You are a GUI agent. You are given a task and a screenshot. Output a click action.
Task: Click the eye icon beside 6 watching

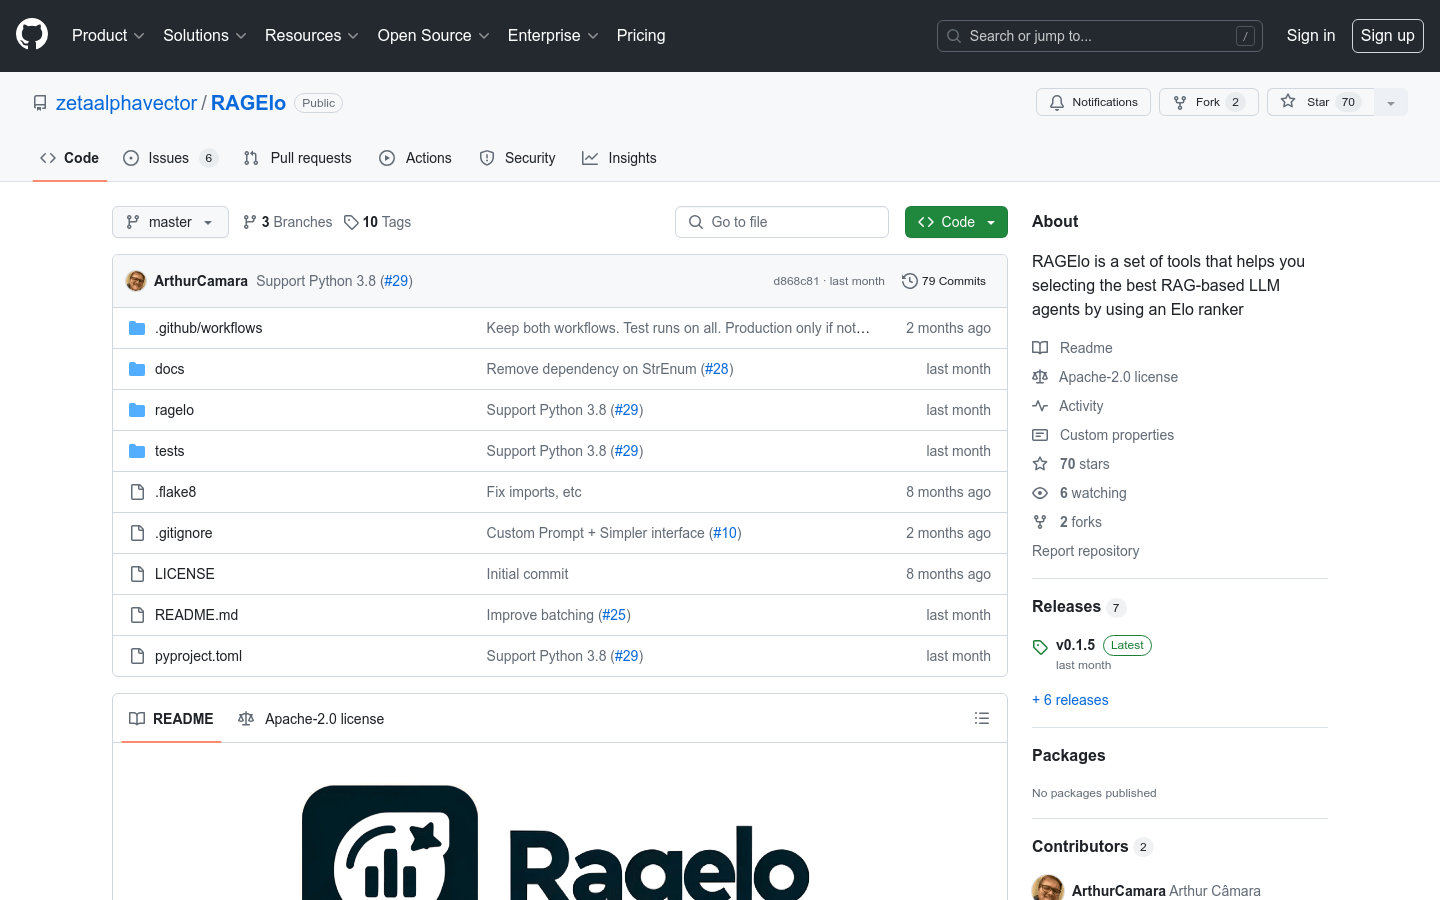tap(1040, 493)
